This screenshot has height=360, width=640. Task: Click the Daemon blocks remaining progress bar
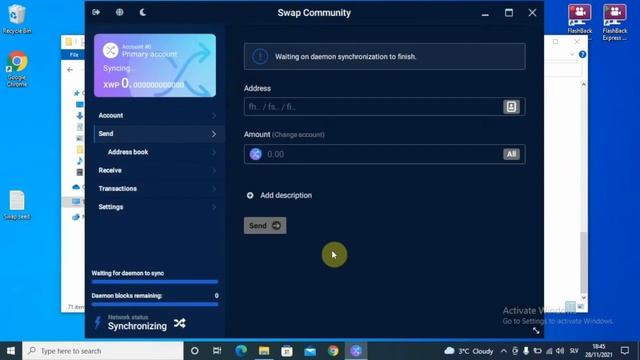pos(155,304)
